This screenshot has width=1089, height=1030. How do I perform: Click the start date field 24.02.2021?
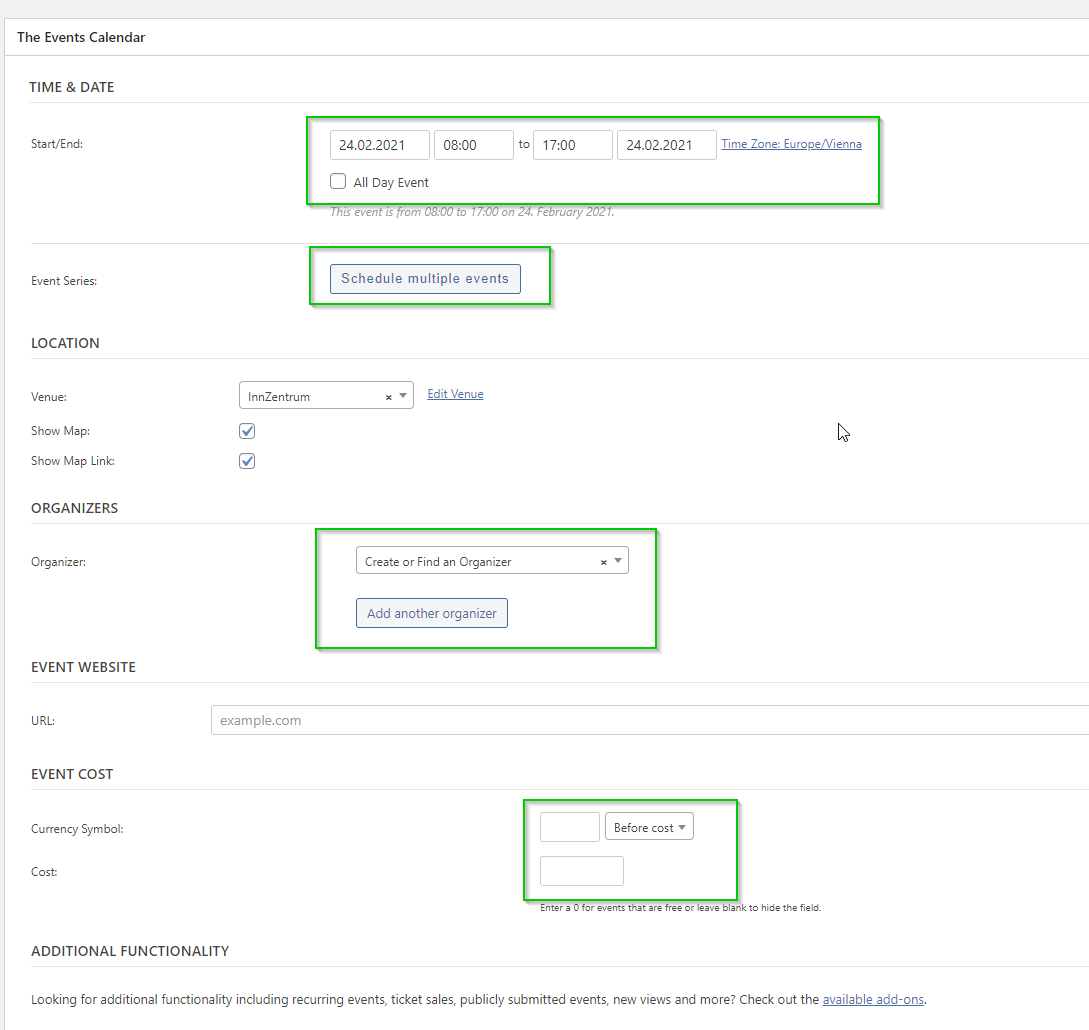pyautogui.click(x=380, y=145)
